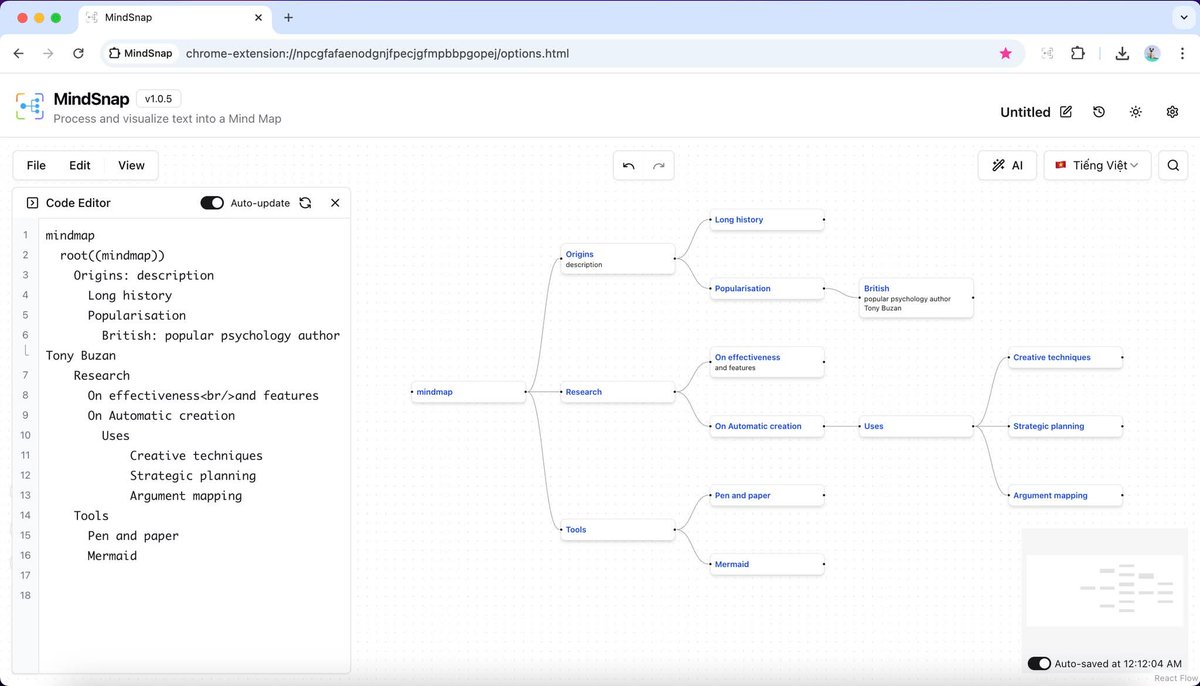Select the Strategic planning node
The width and height of the screenshot is (1200, 686).
click(1065, 426)
